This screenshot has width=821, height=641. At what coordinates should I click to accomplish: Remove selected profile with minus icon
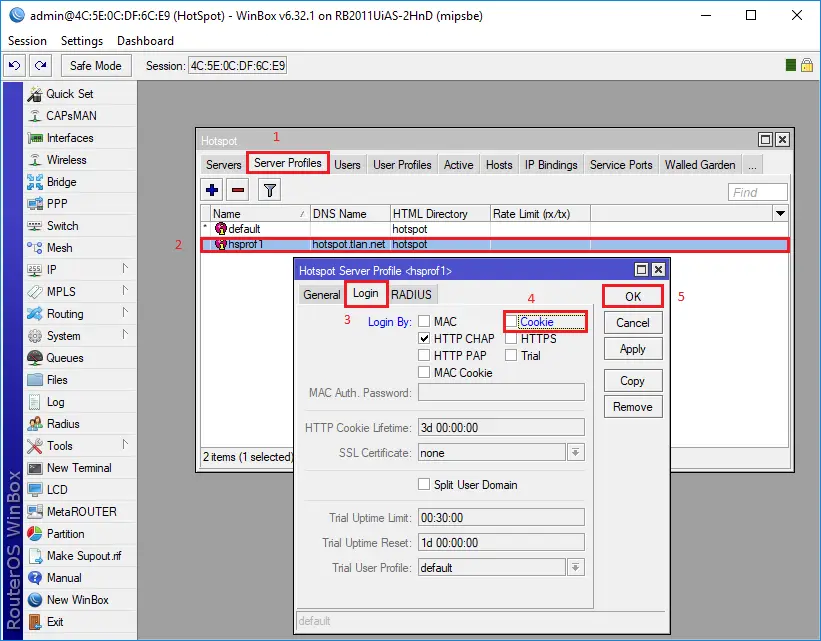pyautogui.click(x=238, y=190)
